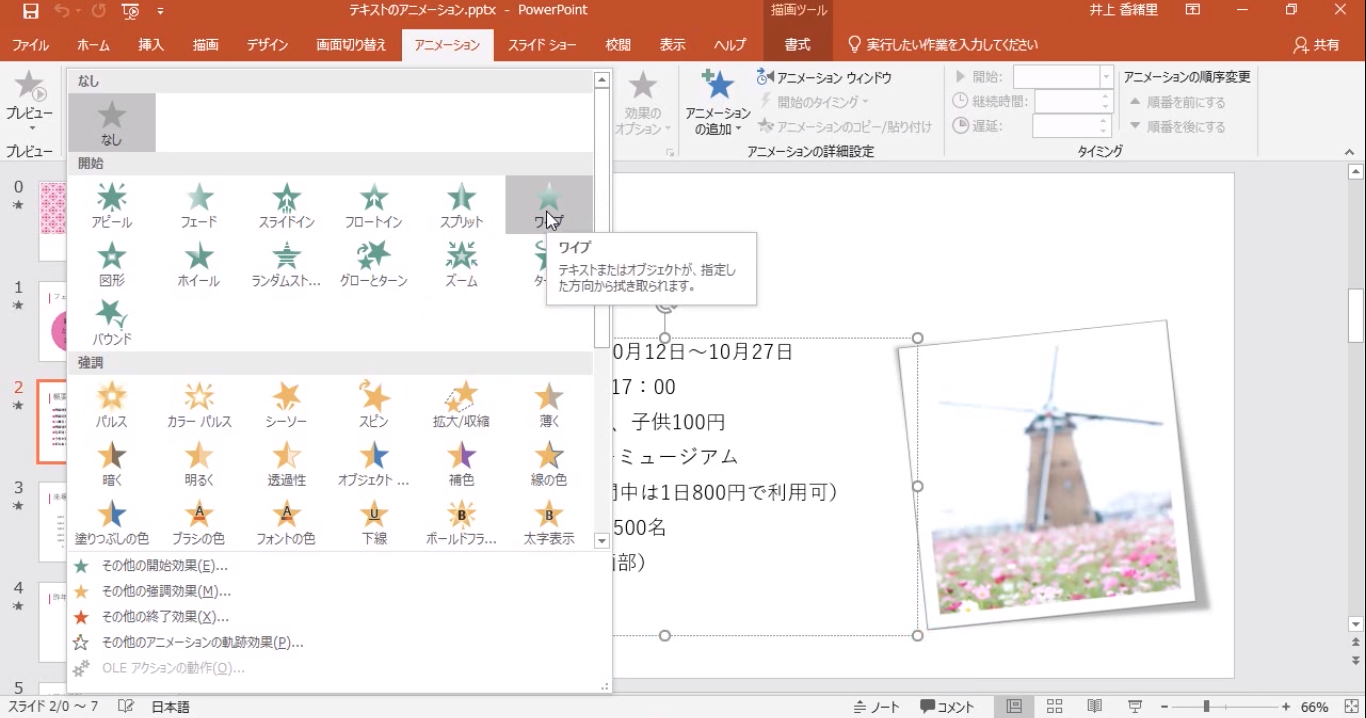This screenshot has width=1366, height=718.
Task: Click the 実行したい作業を入力してください search box
Action: pos(943,45)
